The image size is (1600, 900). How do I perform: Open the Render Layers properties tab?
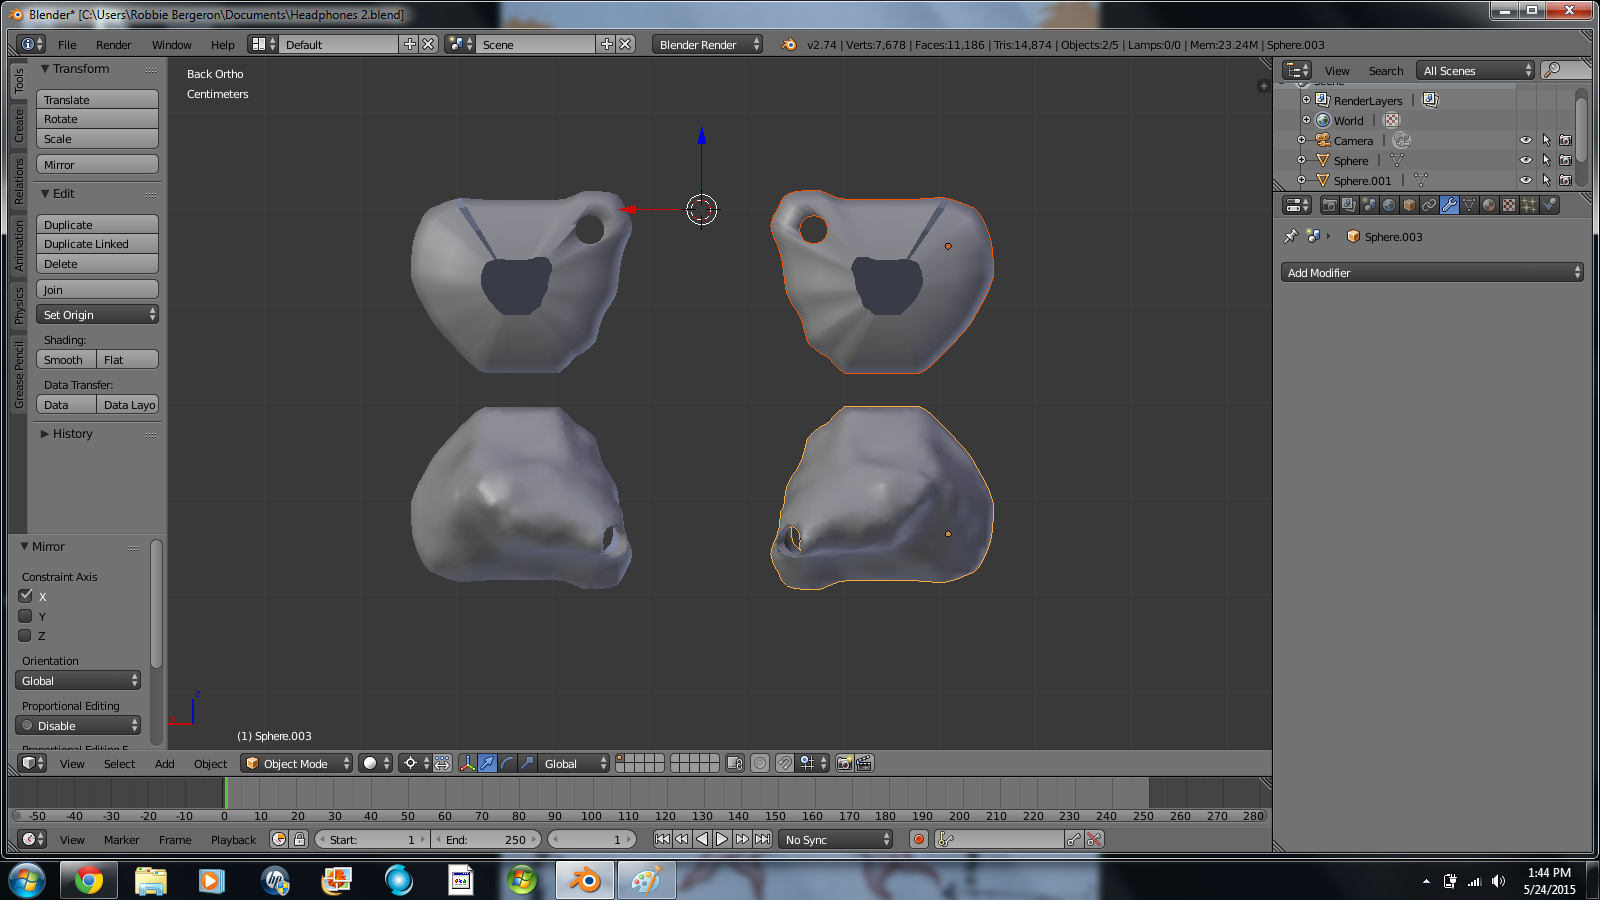coord(1349,205)
